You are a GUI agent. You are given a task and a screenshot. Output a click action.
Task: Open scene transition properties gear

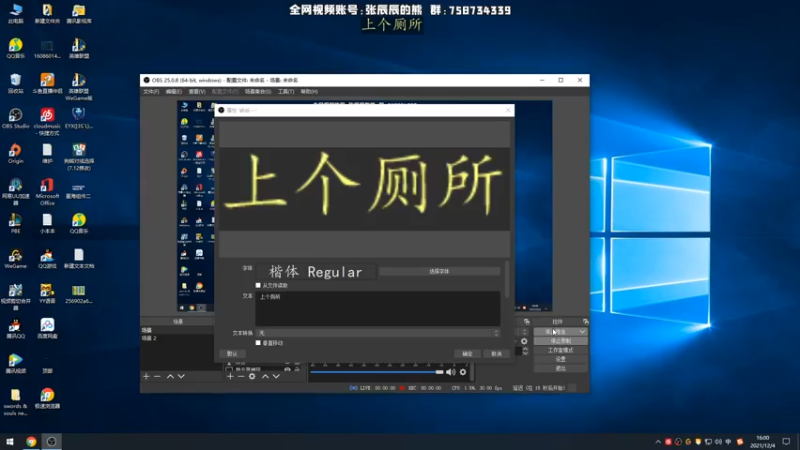point(524,341)
